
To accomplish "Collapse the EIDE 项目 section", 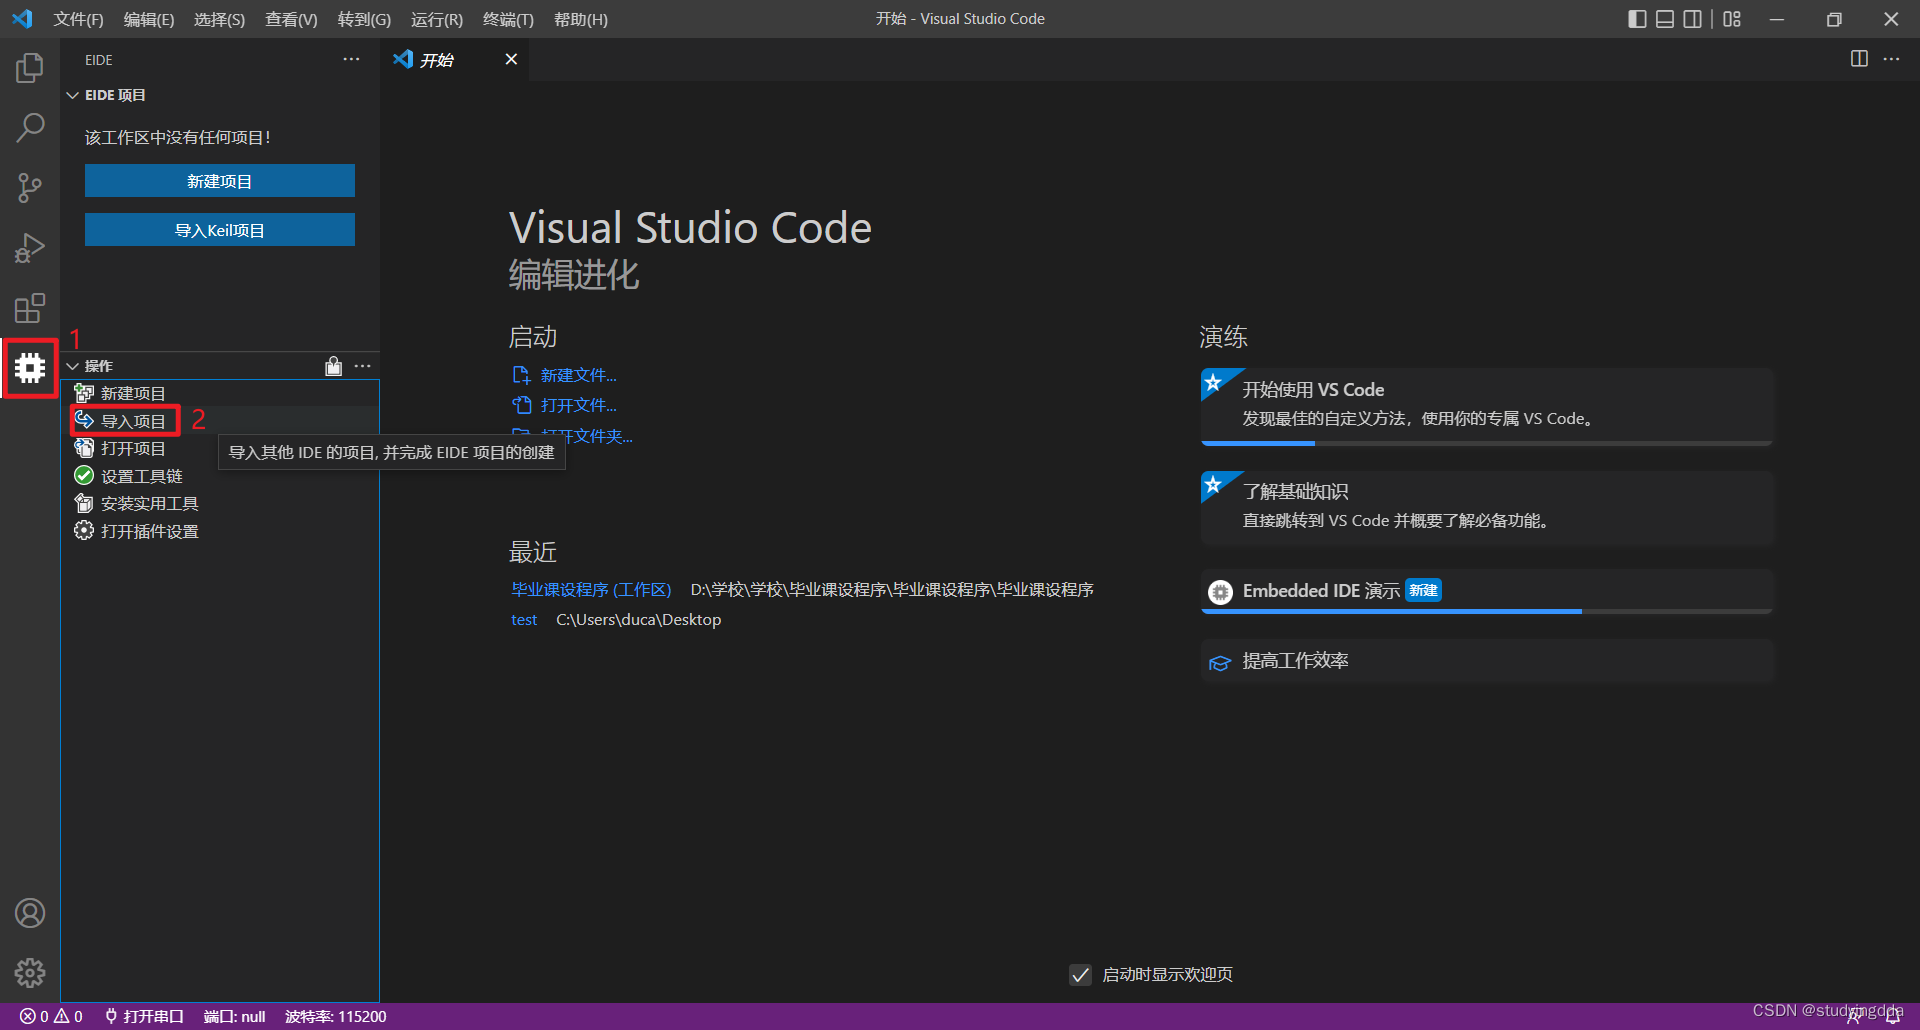I will pos(72,95).
